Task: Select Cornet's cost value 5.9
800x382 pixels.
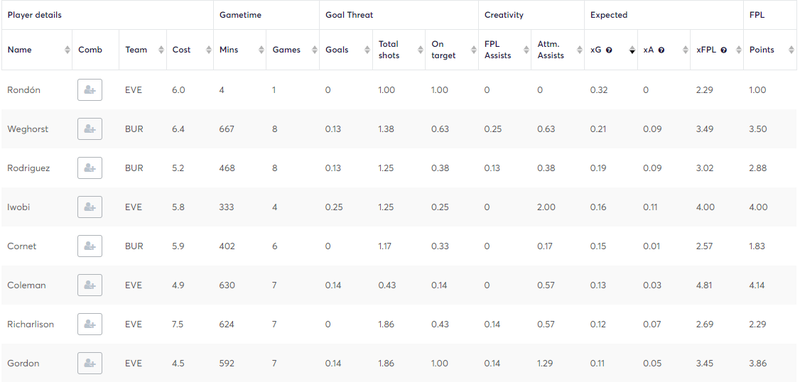Action: point(178,246)
